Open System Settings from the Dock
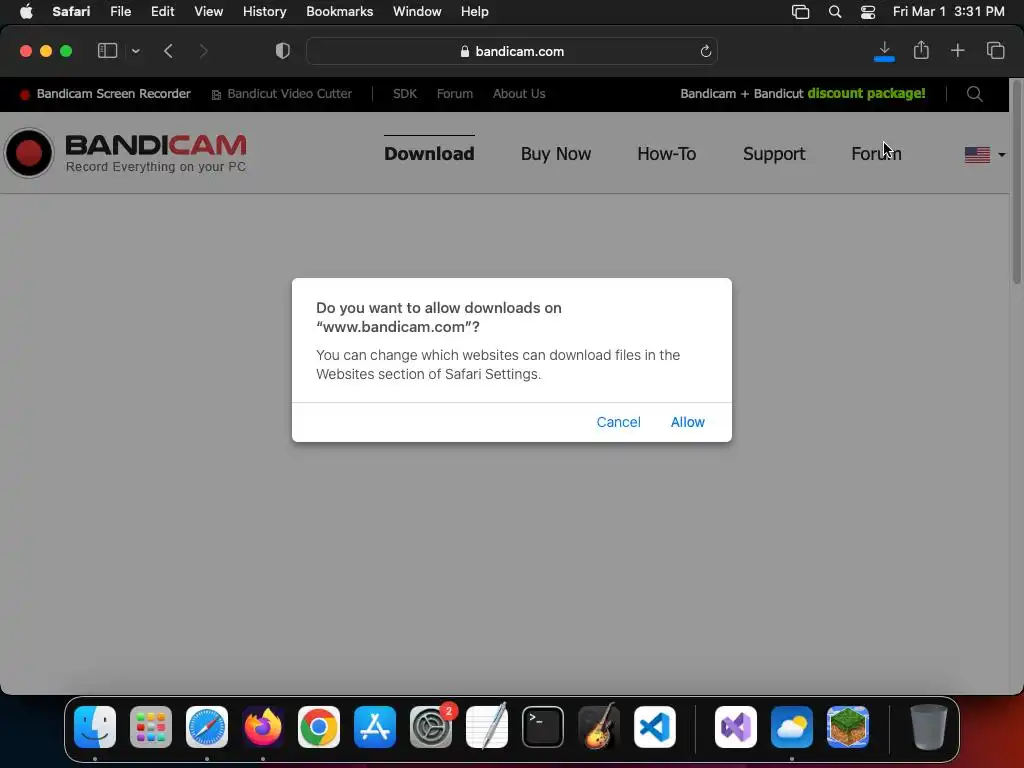Viewport: 1024px width, 768px height. click(431, 726)
